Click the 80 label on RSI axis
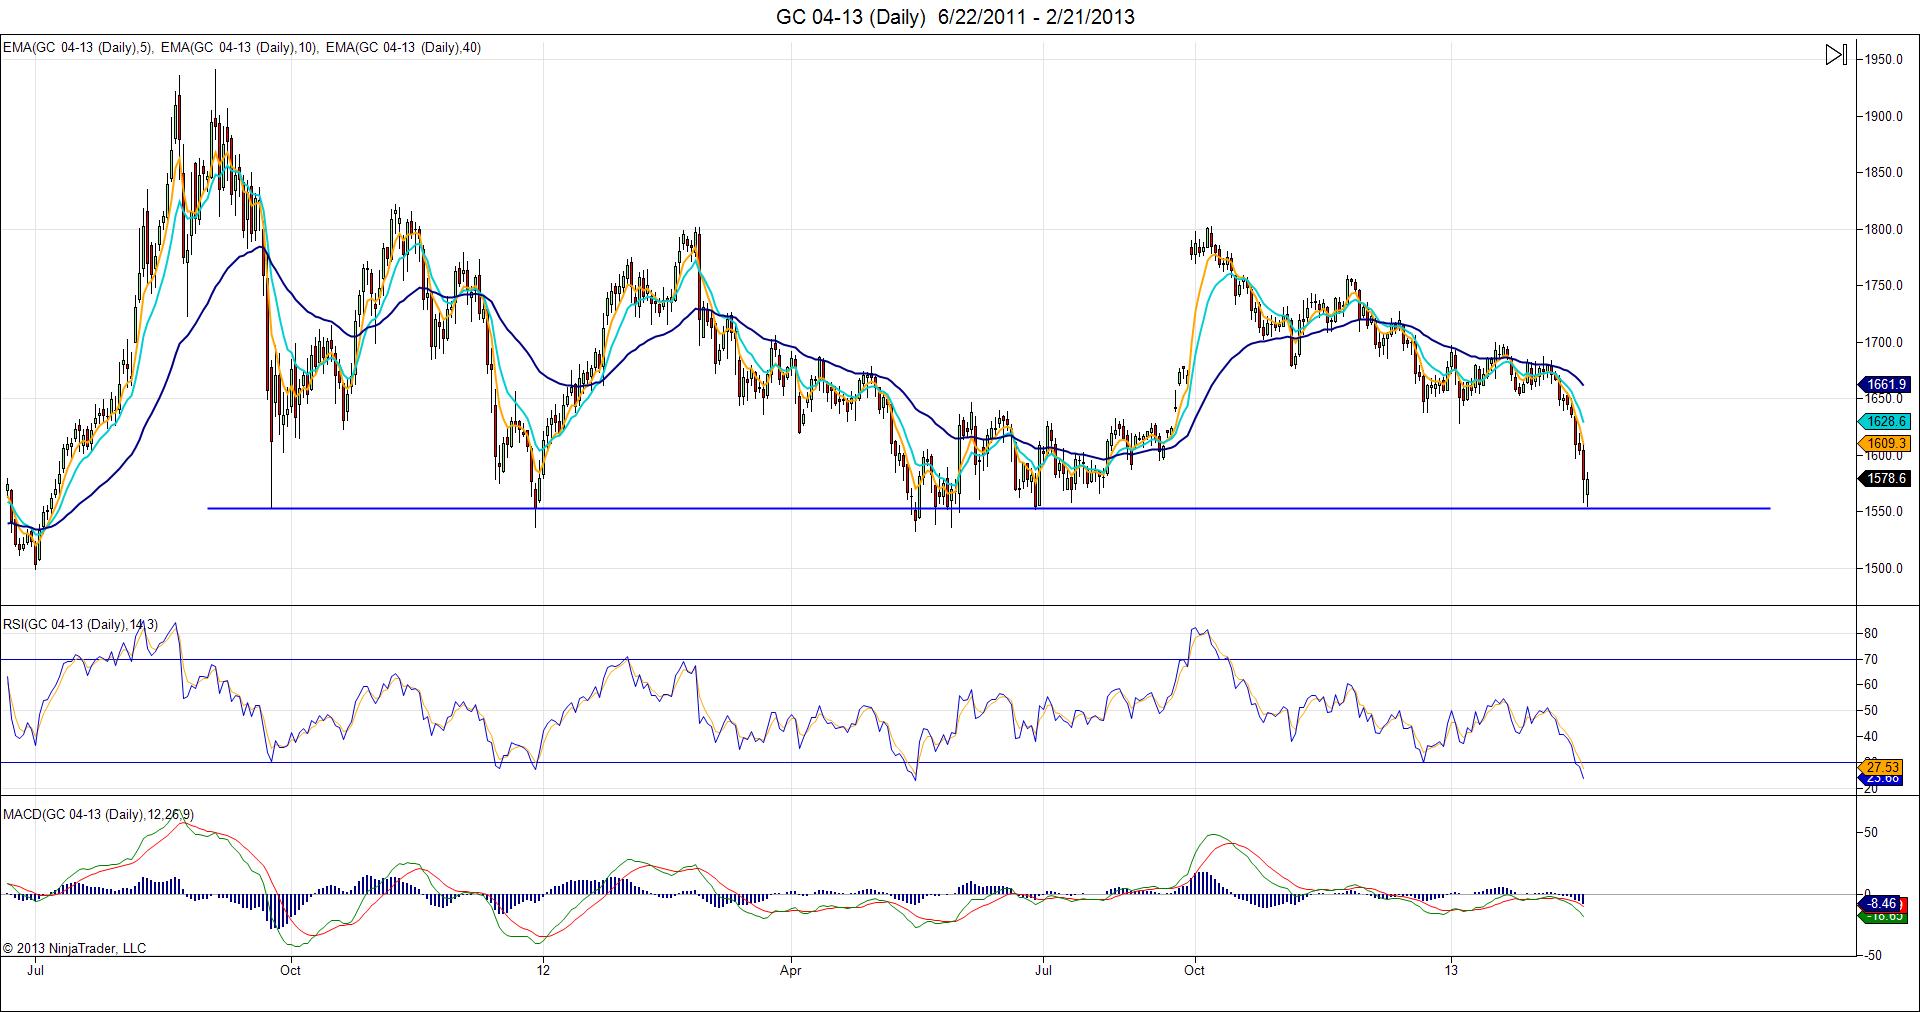The image size is (1920, 1012). [x=1870, y=634]
